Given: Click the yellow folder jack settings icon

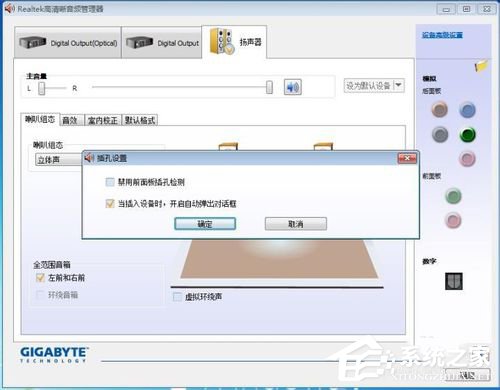Looking at the screenshot, I should point(481,66).
